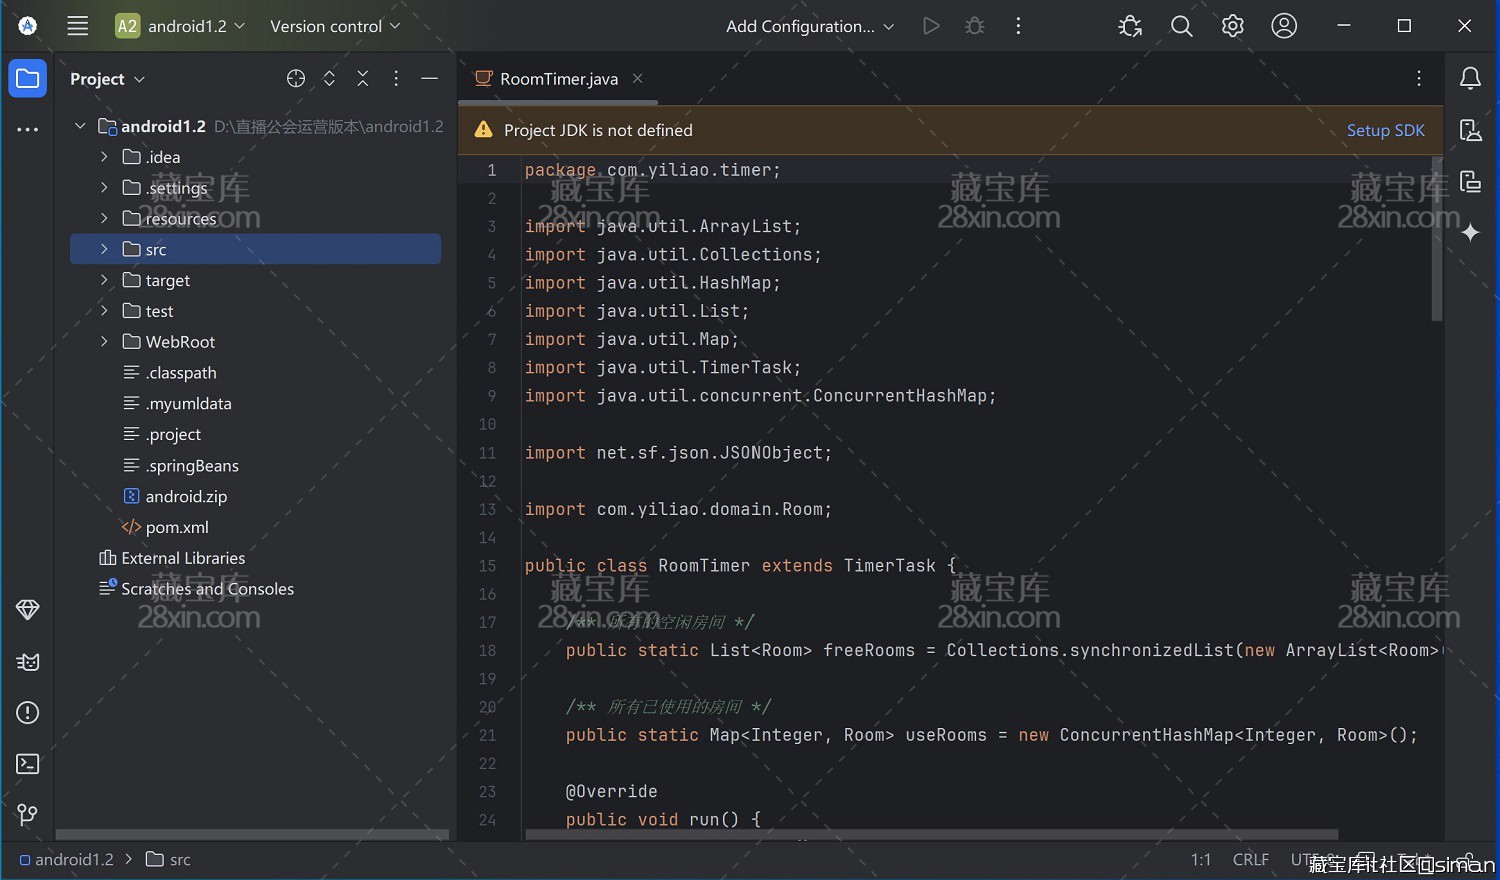Open IDE settings gear
Viewport: 1500px width, 880px height.
(1233, 26)
